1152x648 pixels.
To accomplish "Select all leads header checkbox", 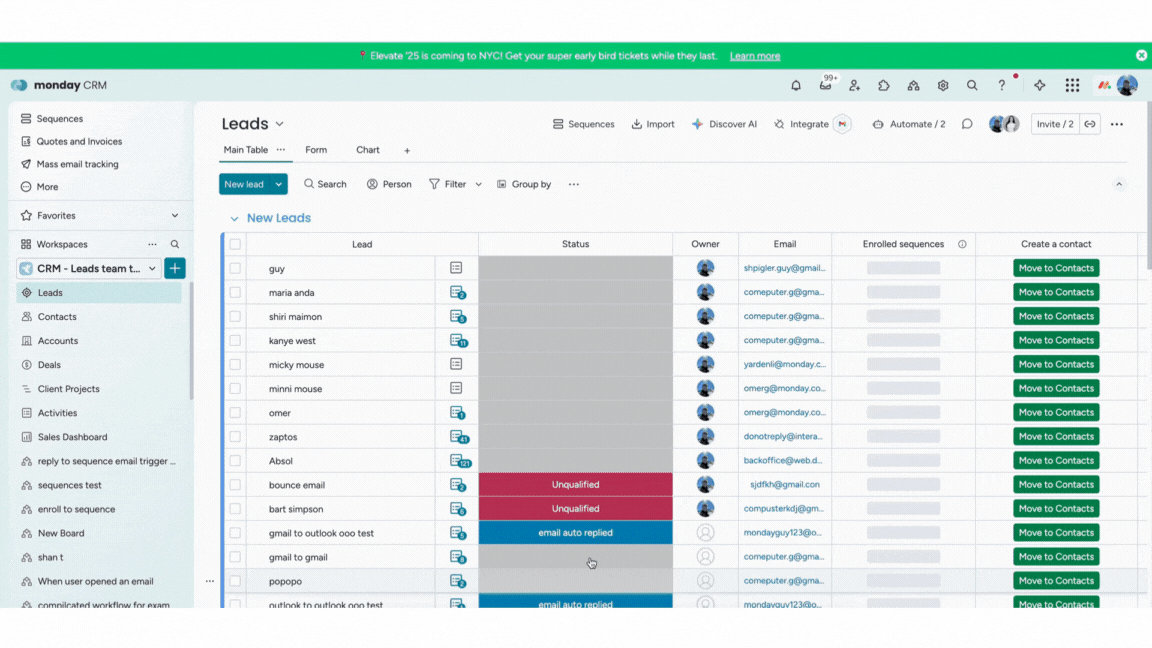I will tap(235, 244).
